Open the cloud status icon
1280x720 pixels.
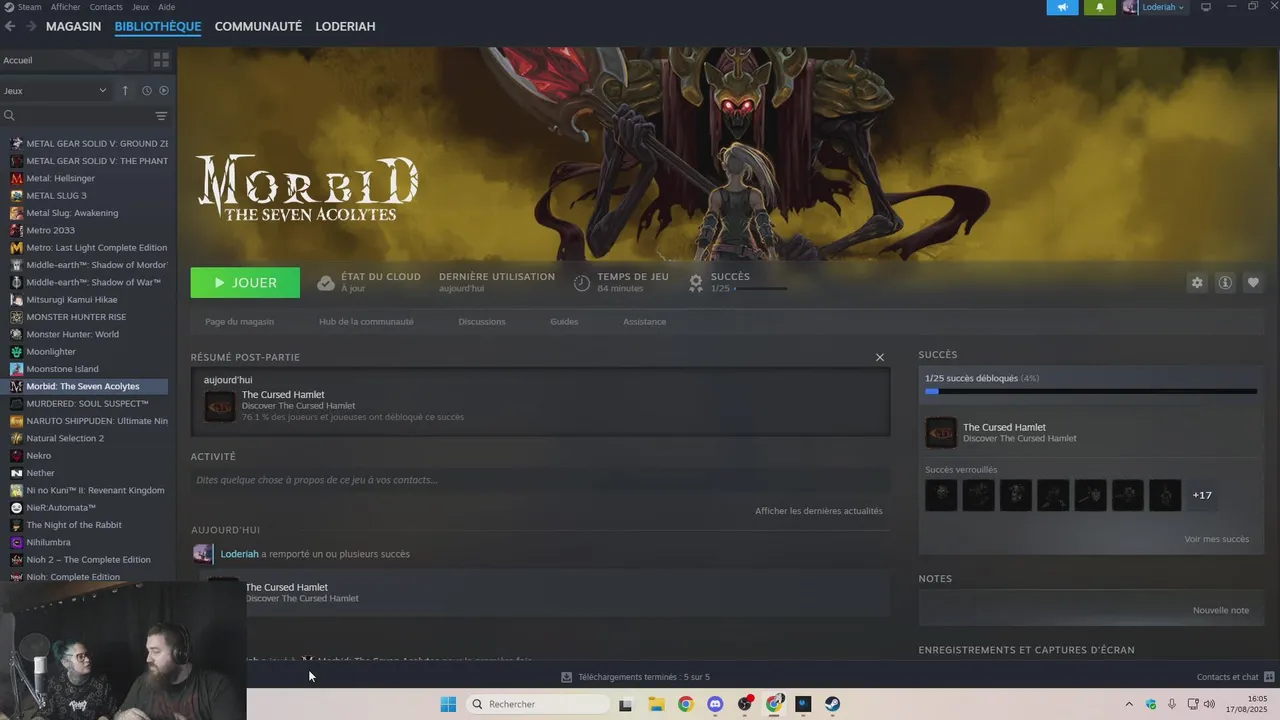(326, 283)
